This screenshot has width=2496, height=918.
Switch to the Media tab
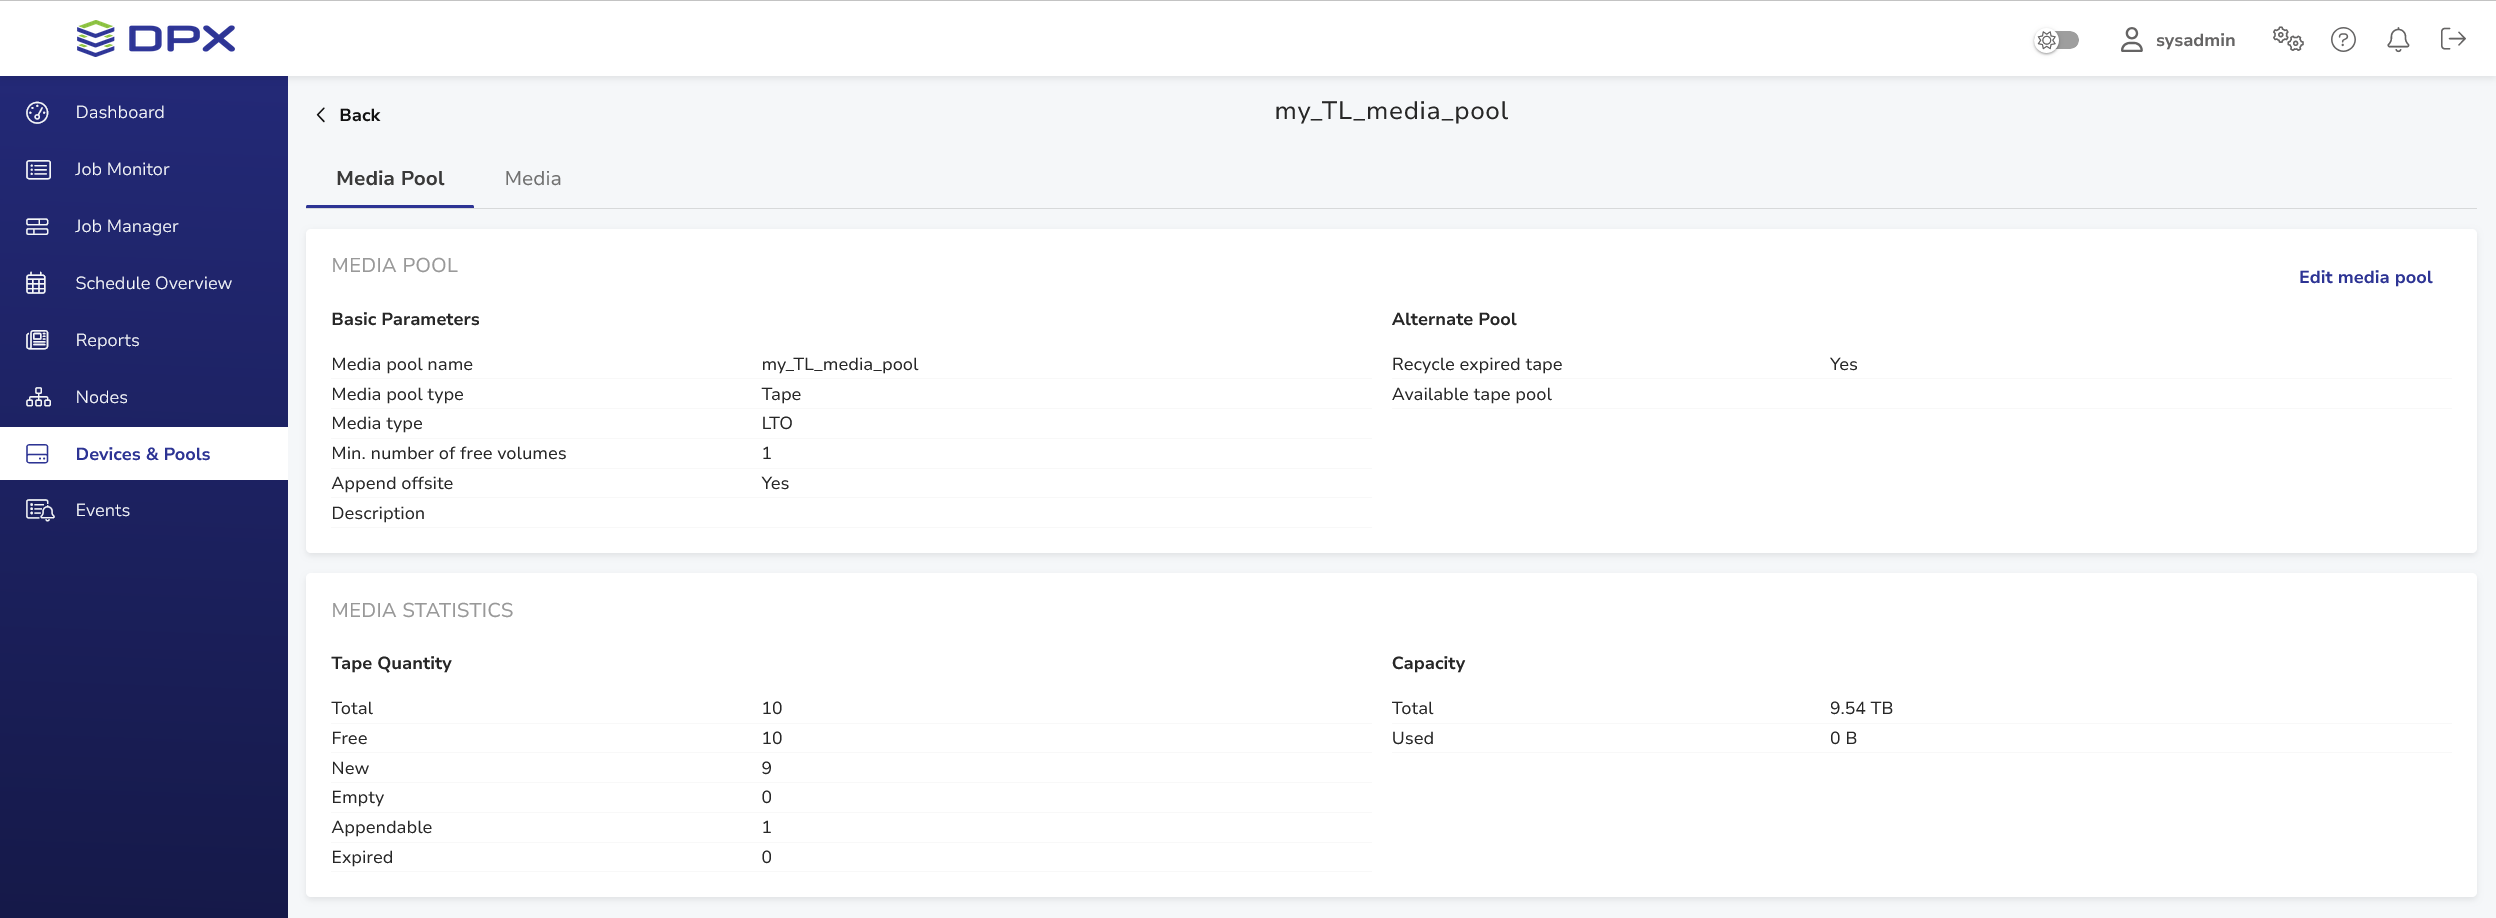pos(533,179)
